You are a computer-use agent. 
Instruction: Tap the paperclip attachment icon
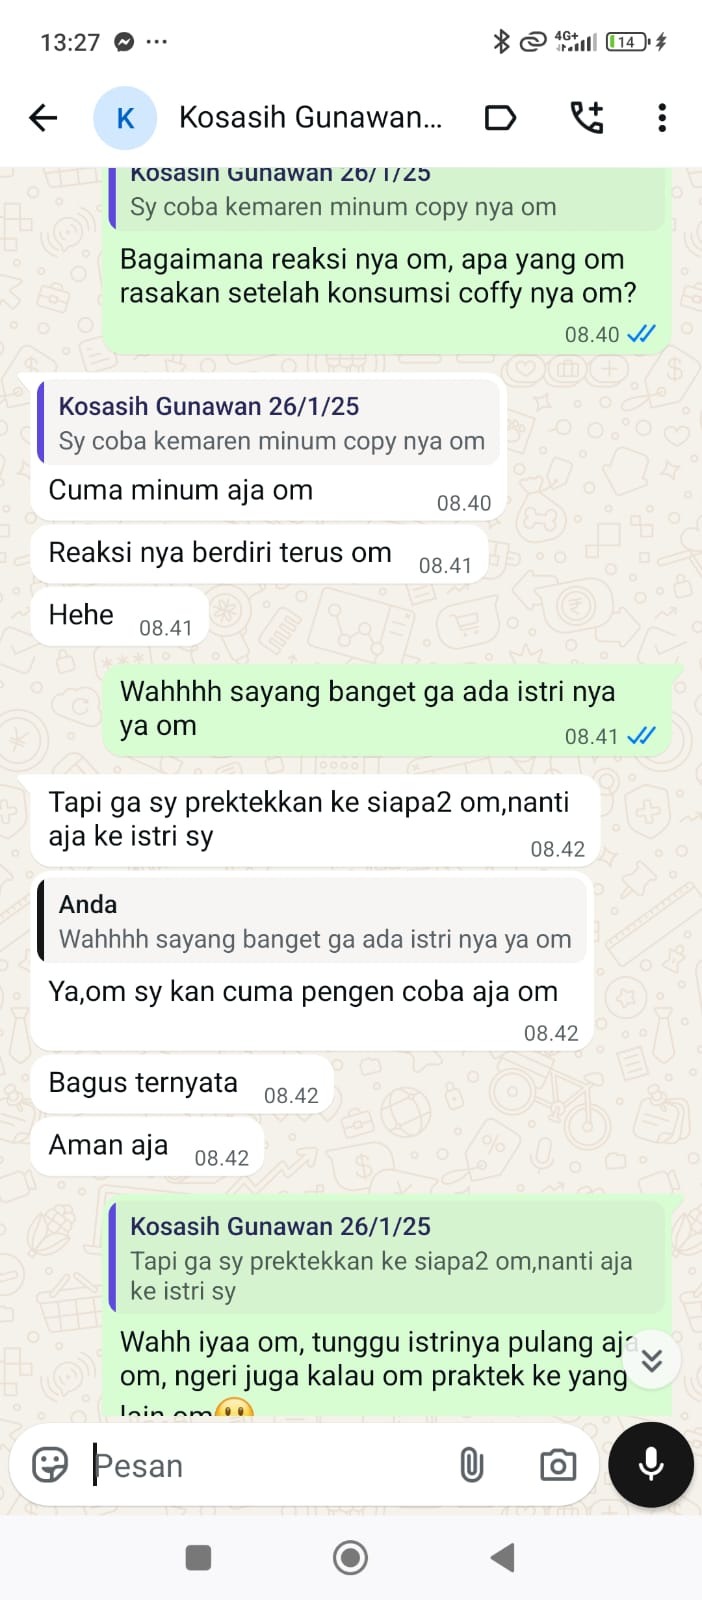point(471,1466)
